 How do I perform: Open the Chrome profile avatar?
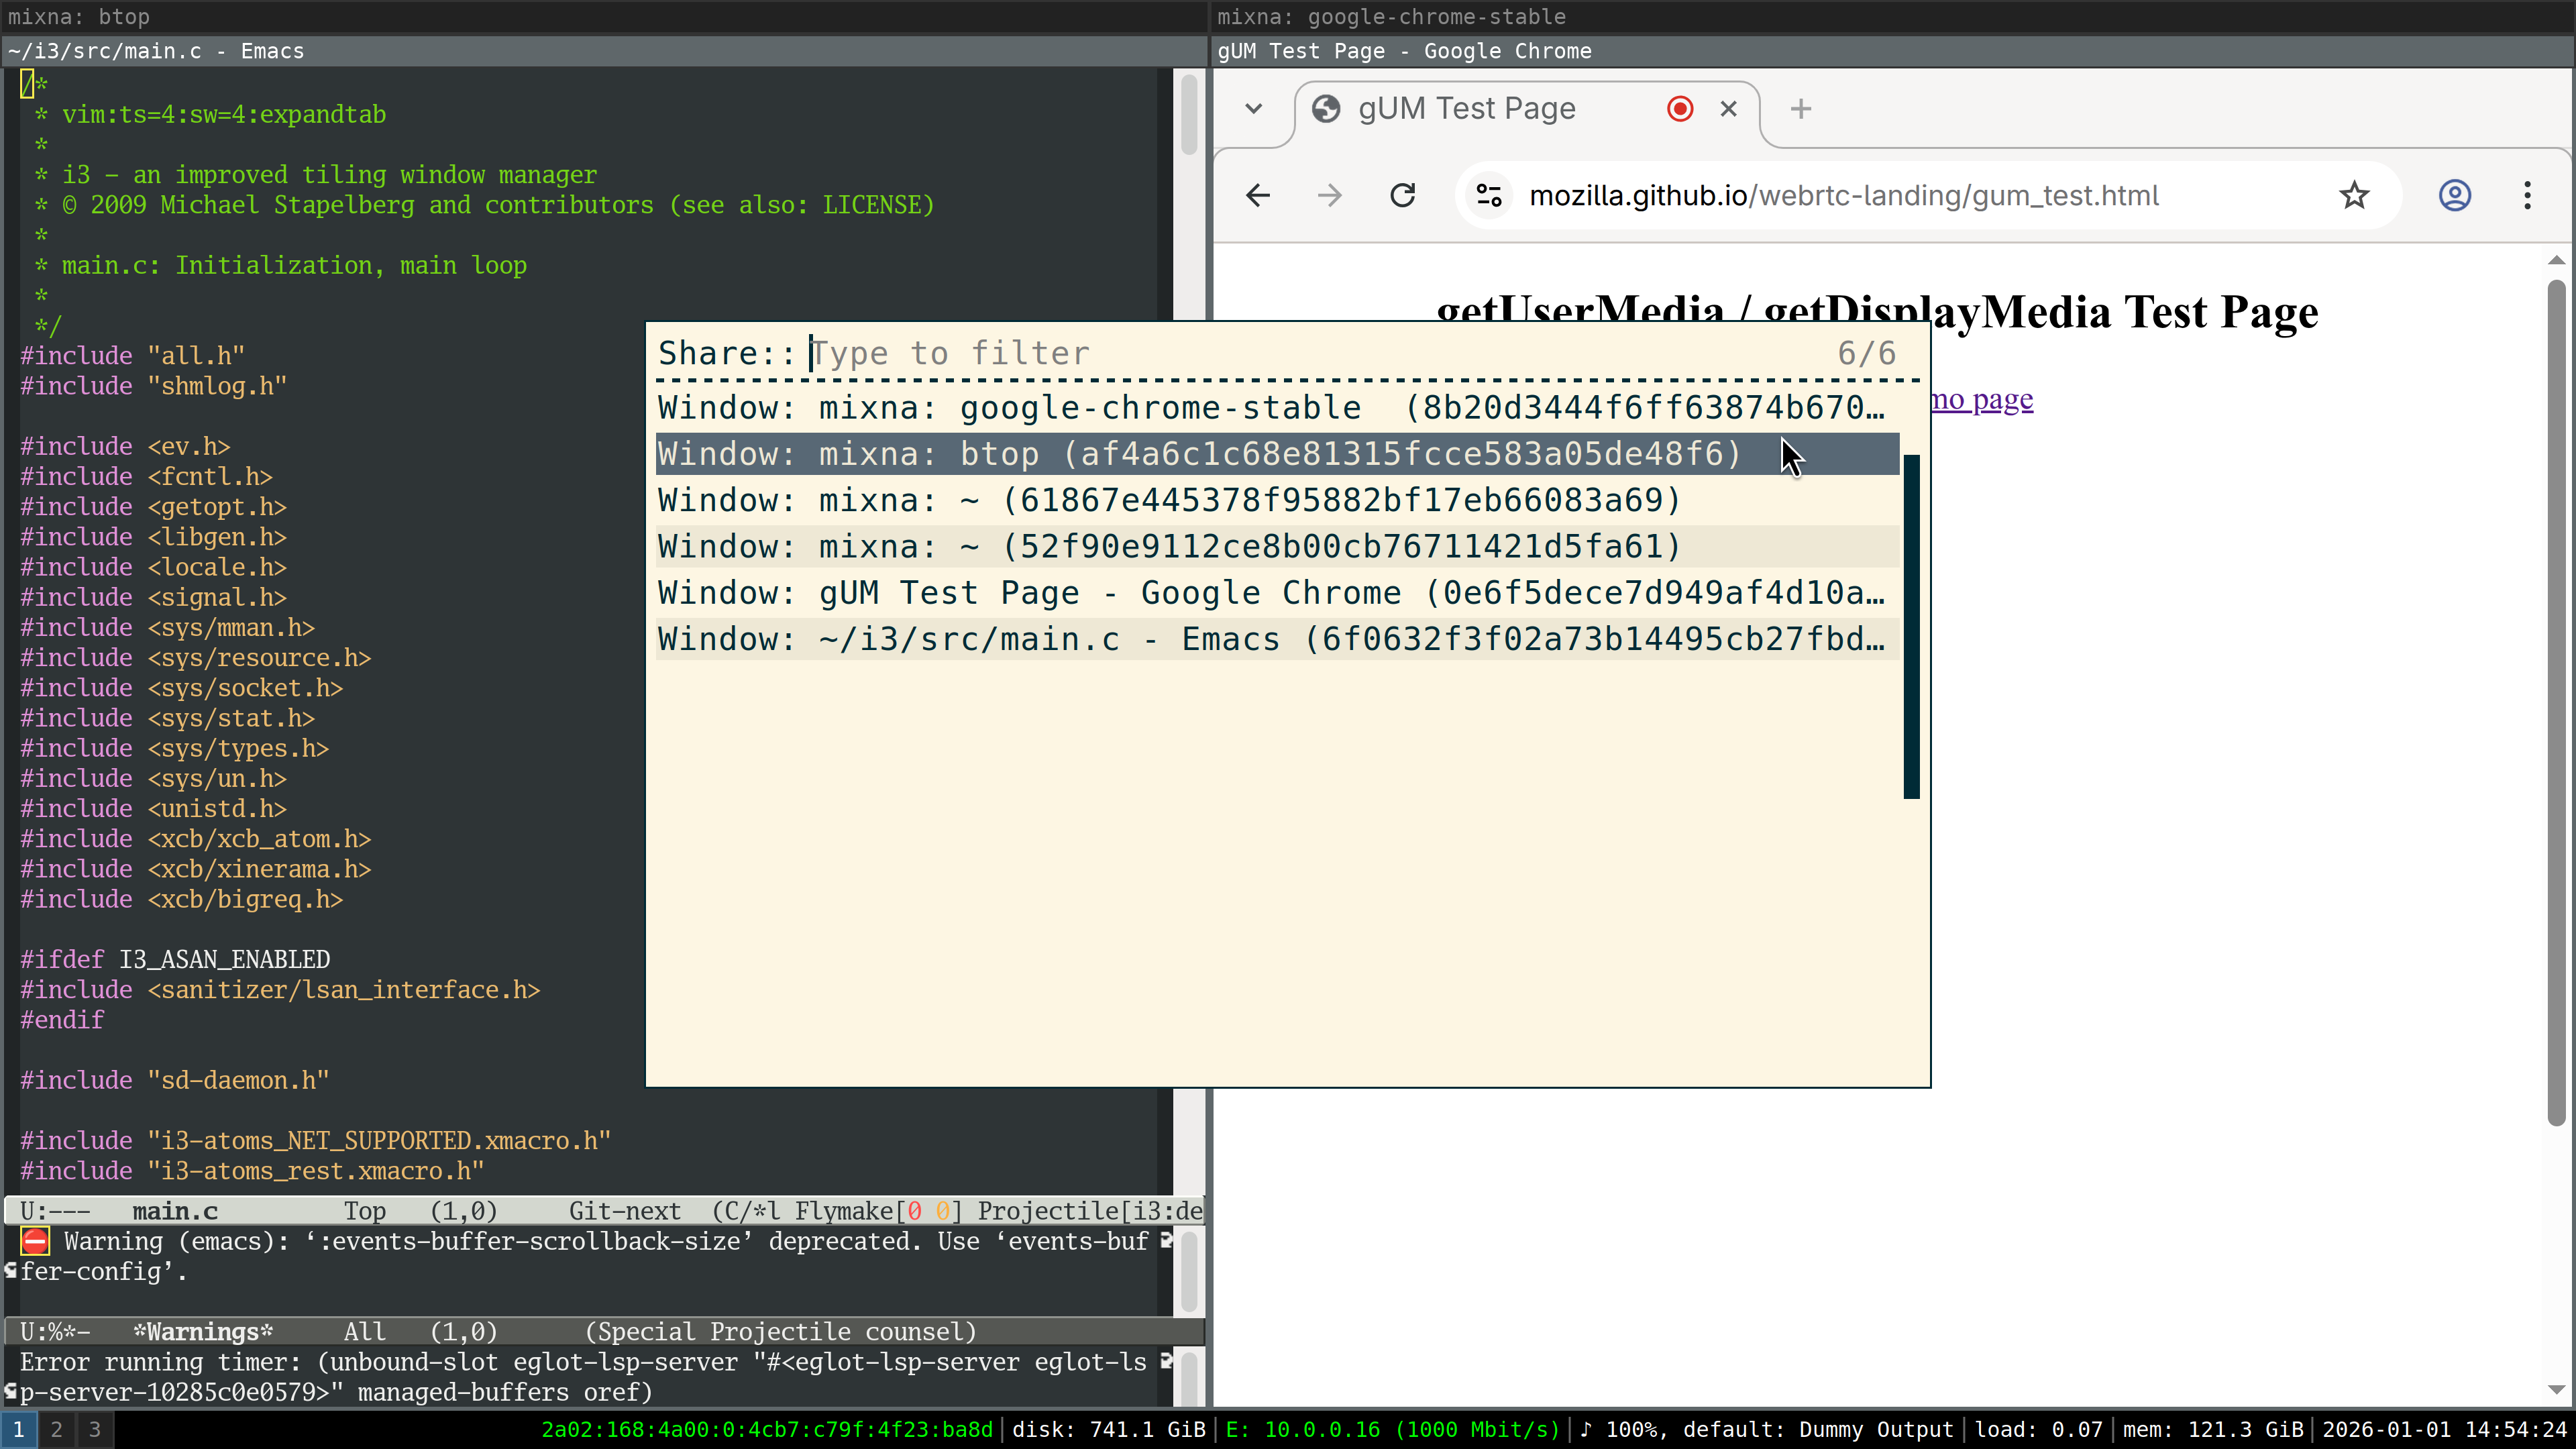click(2454, 195)
